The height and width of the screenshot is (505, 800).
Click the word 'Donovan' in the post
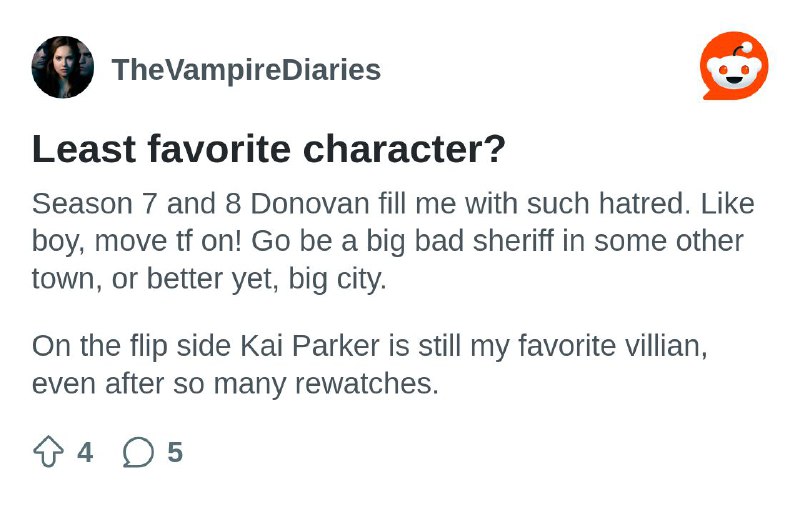click(310, 204)
